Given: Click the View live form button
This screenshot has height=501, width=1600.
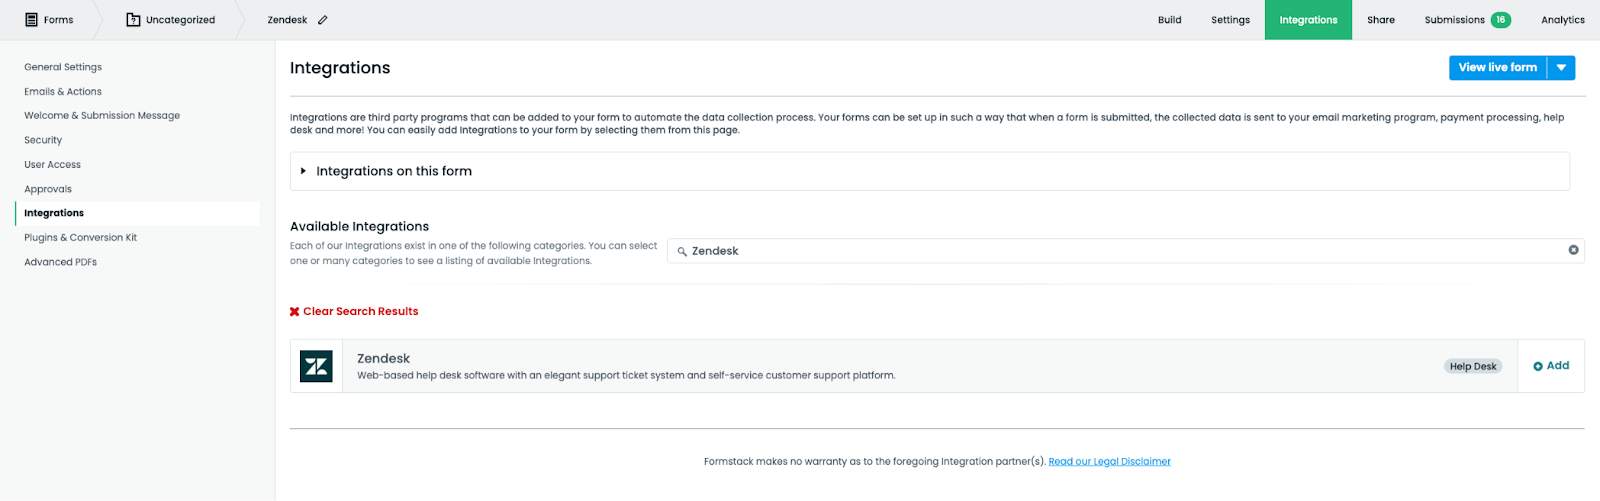Looking at the screenshot, I should pyautogui.click(x=1497, y=68).
